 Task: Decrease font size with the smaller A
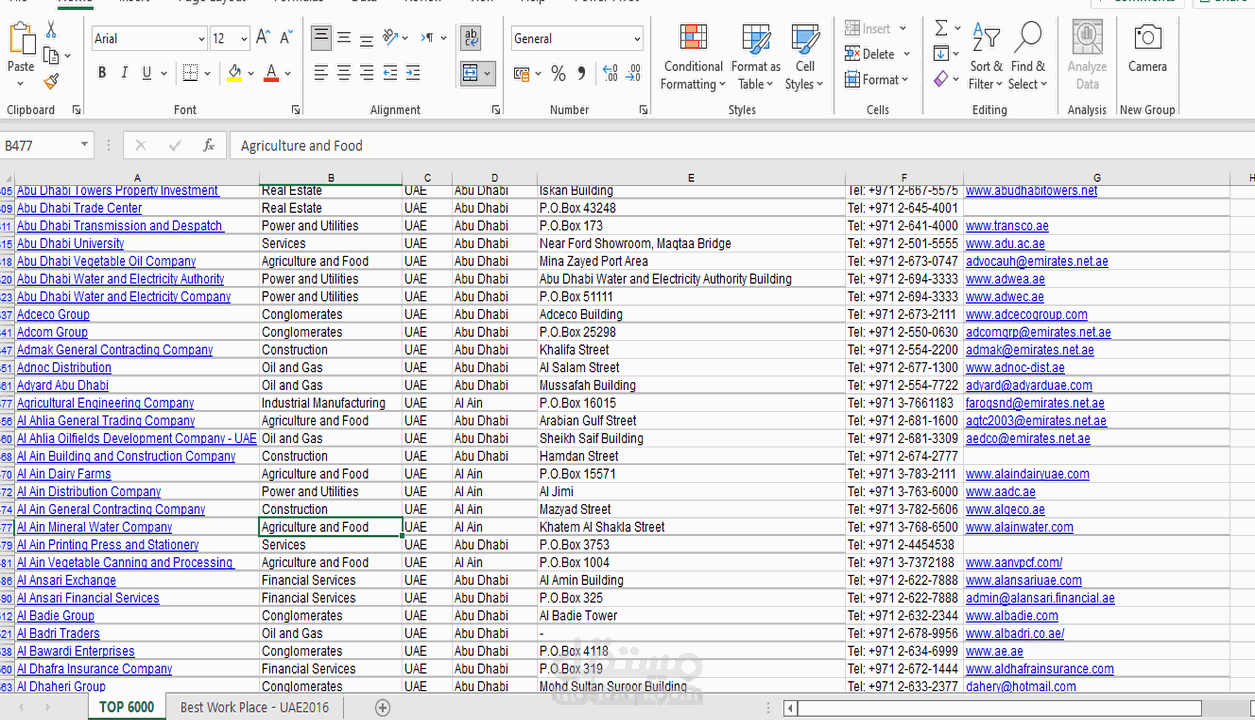tap(286, 38)
